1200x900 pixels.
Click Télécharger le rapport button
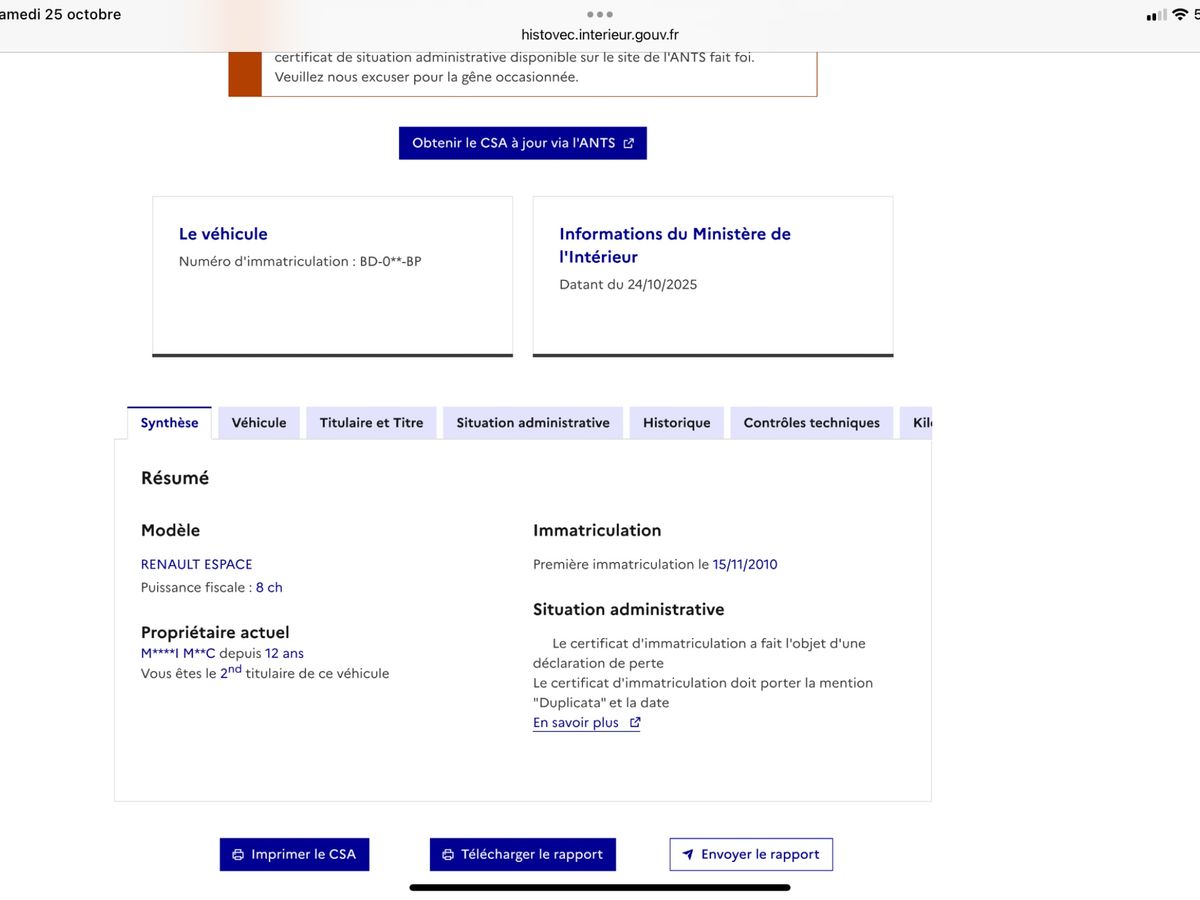523,854
